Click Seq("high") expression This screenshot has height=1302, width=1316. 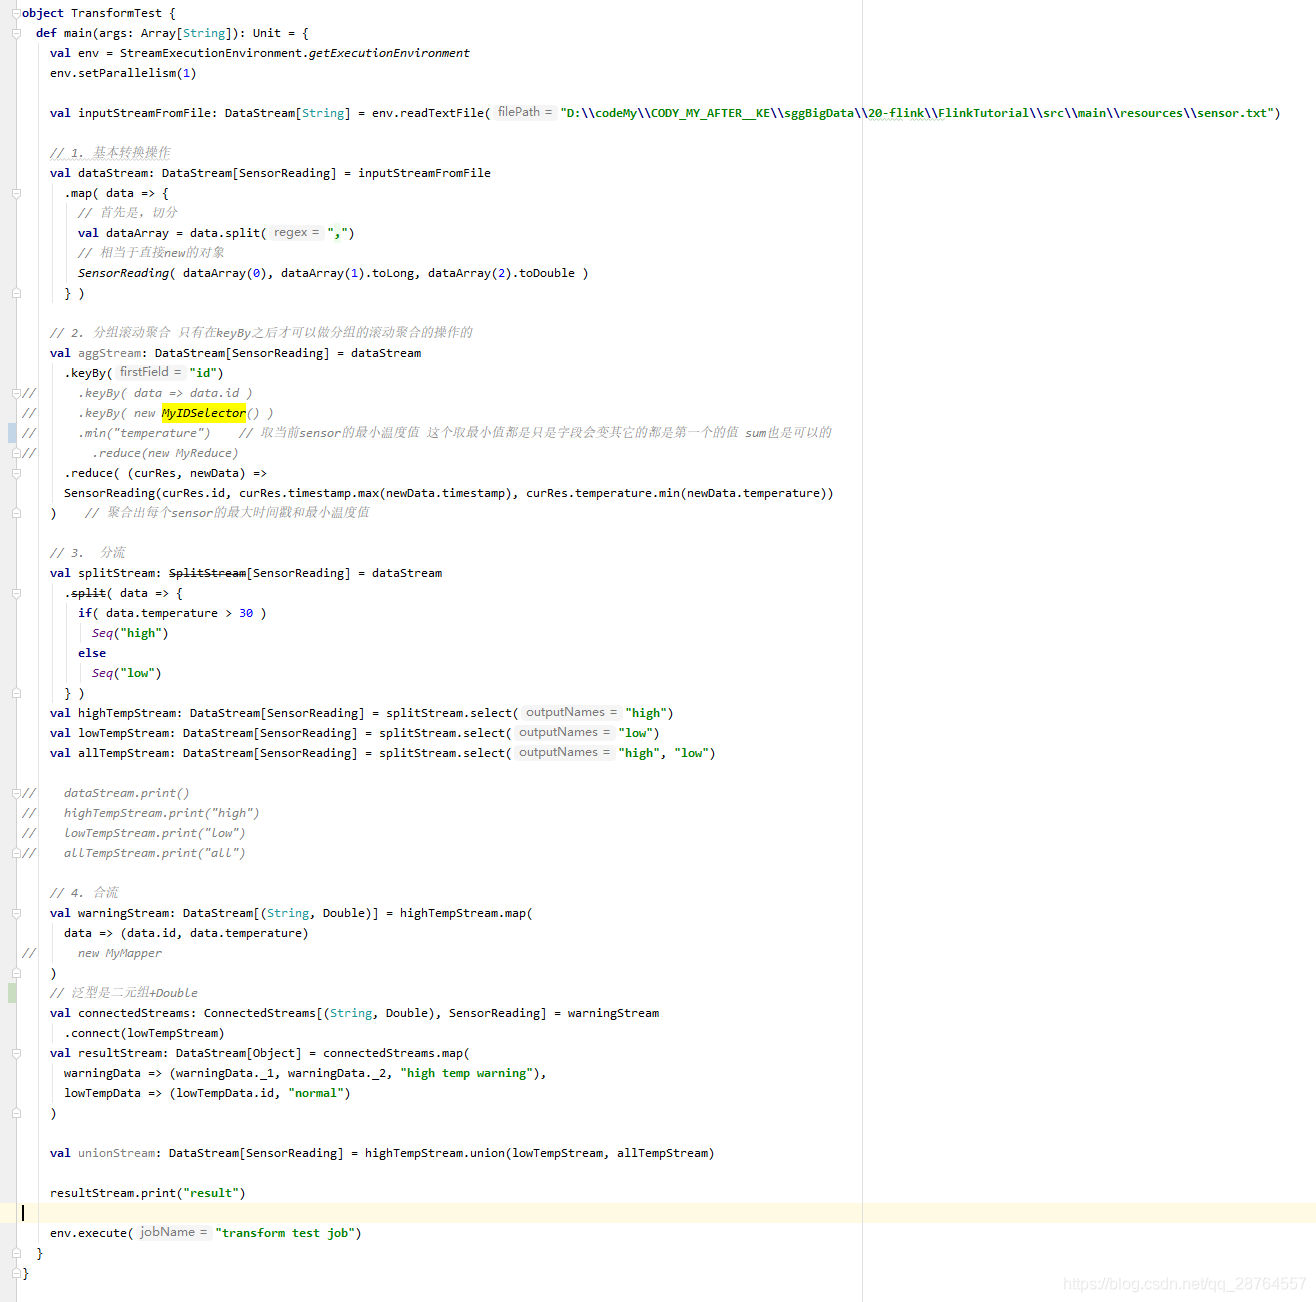(130, 633)
